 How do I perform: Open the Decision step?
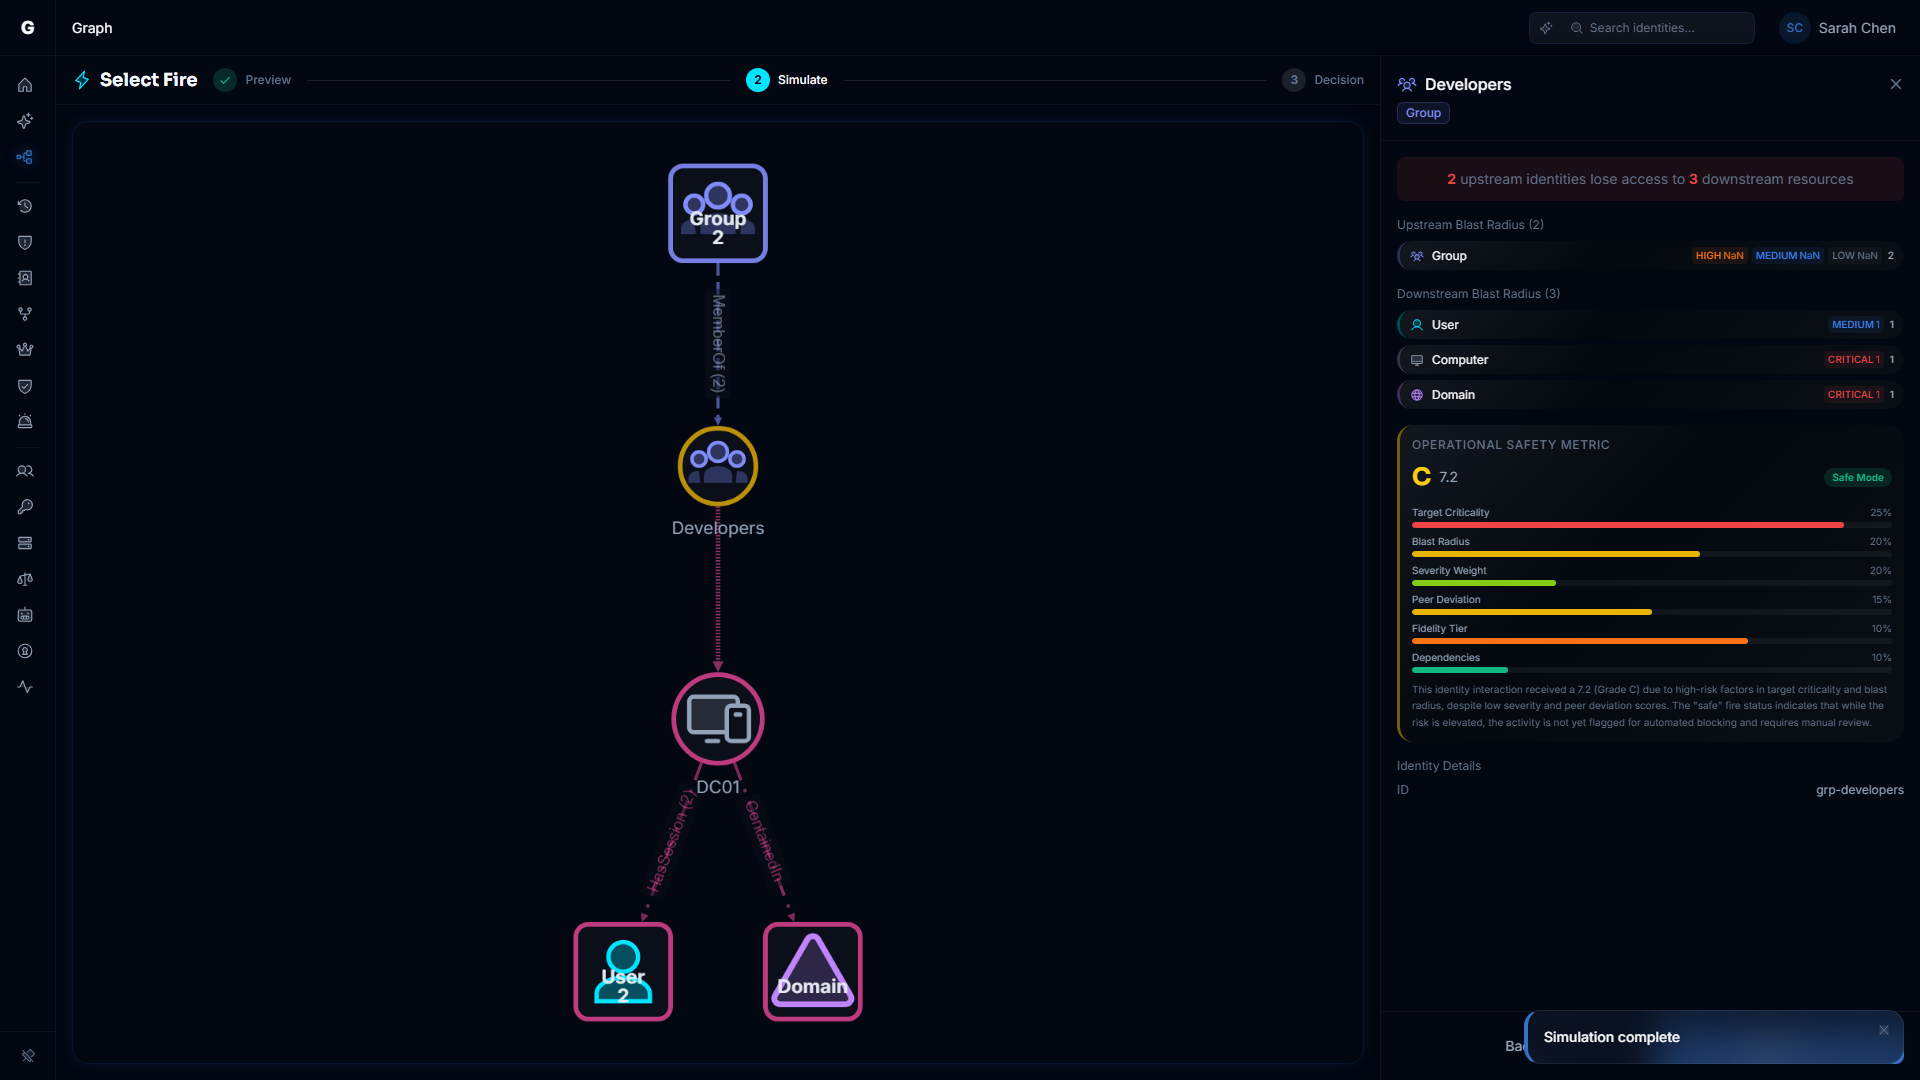(x=1322, y=80)
